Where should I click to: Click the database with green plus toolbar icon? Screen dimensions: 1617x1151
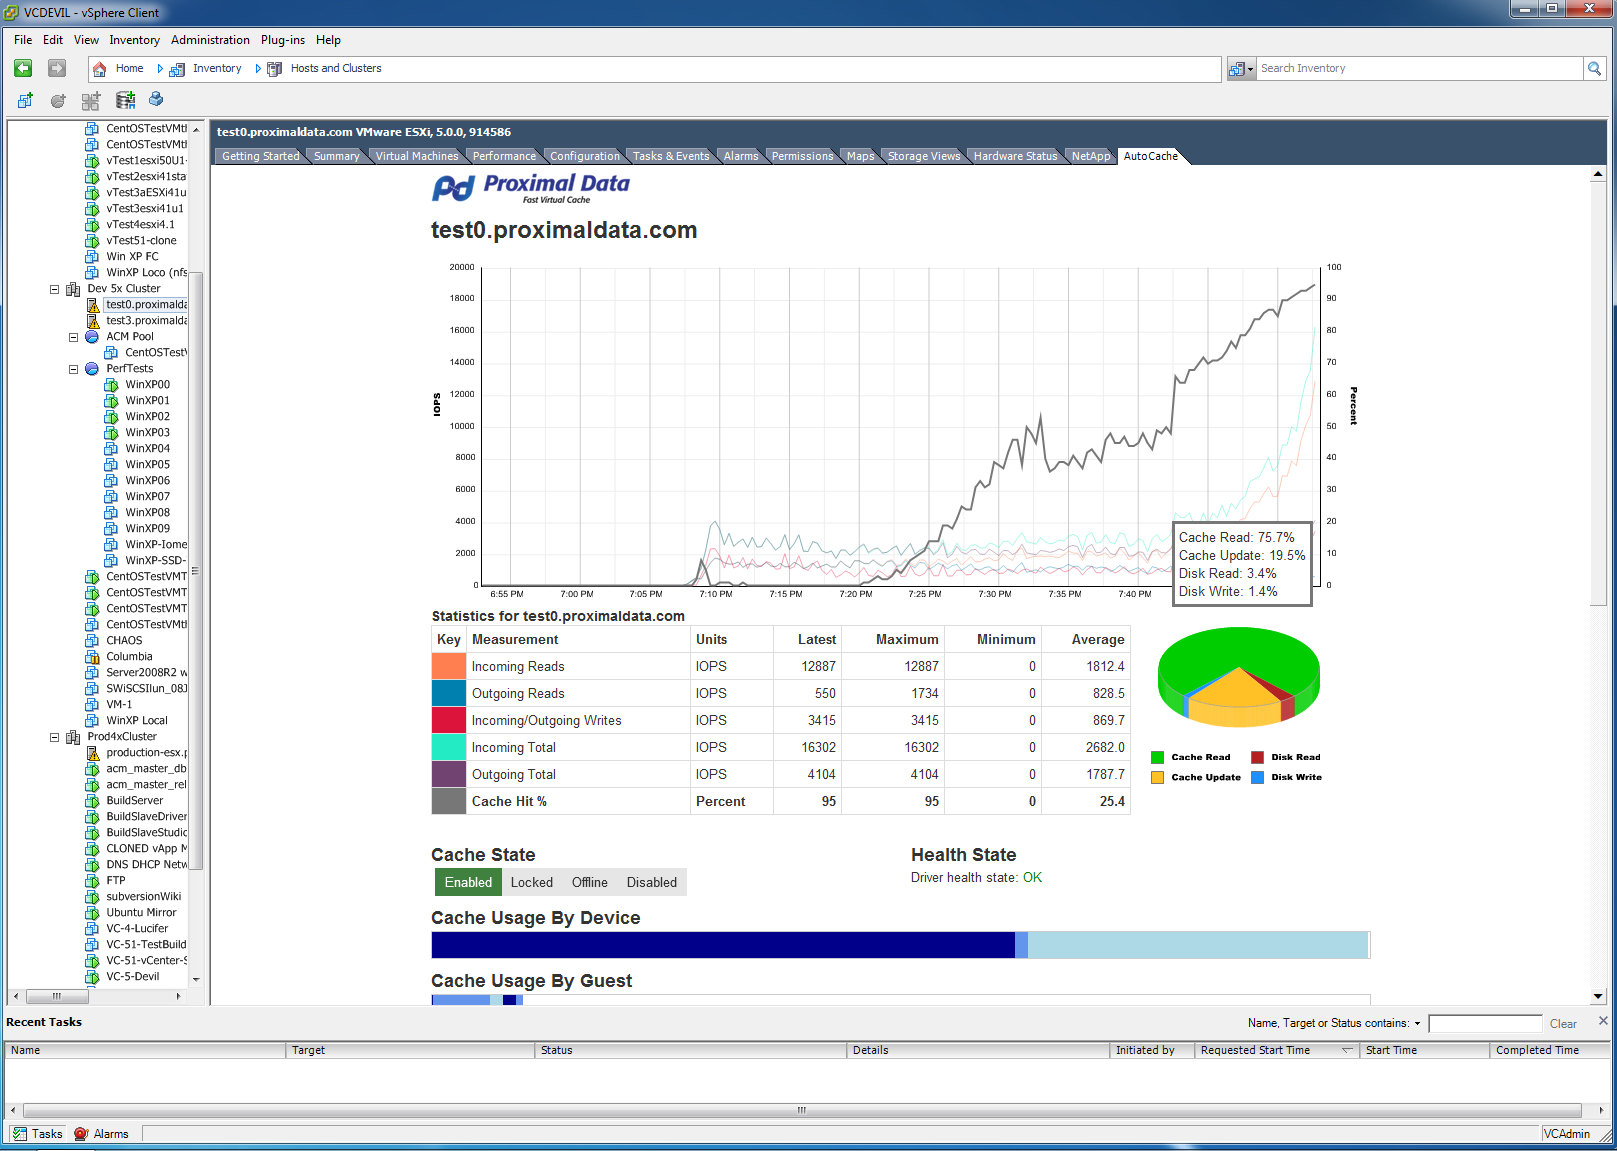[x=125, y=100]
